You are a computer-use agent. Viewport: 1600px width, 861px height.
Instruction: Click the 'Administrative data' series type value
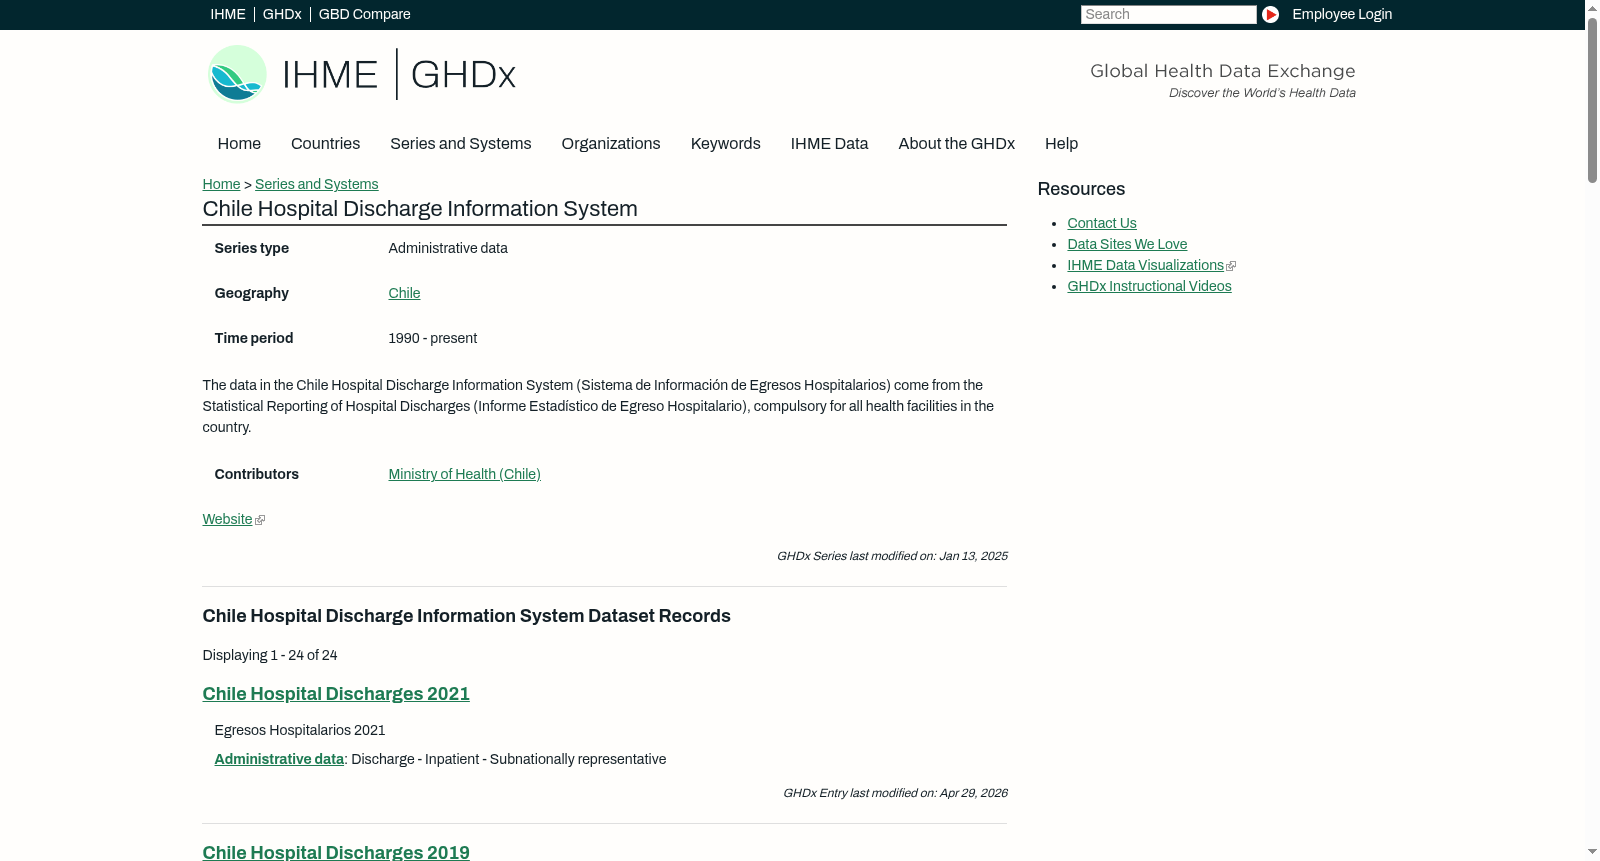pos(448,248)
